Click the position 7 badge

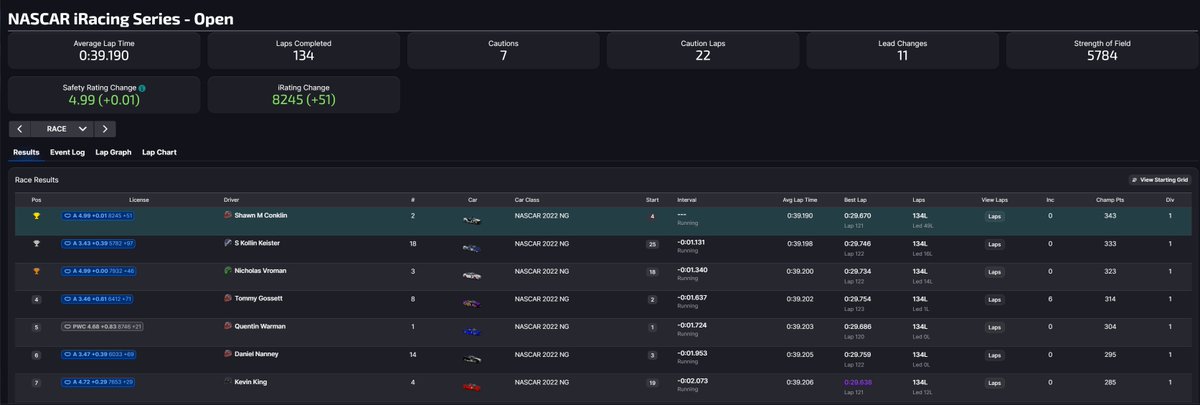click(x=36, y=382)
